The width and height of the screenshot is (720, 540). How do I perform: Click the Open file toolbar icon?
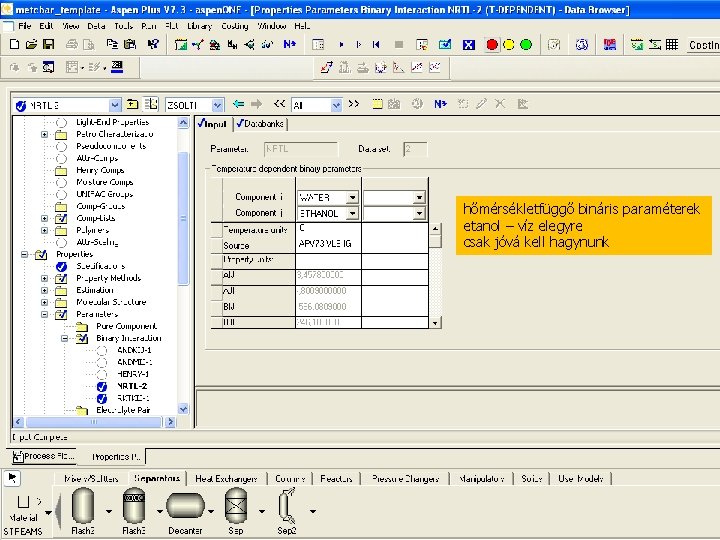coord(33,45)
